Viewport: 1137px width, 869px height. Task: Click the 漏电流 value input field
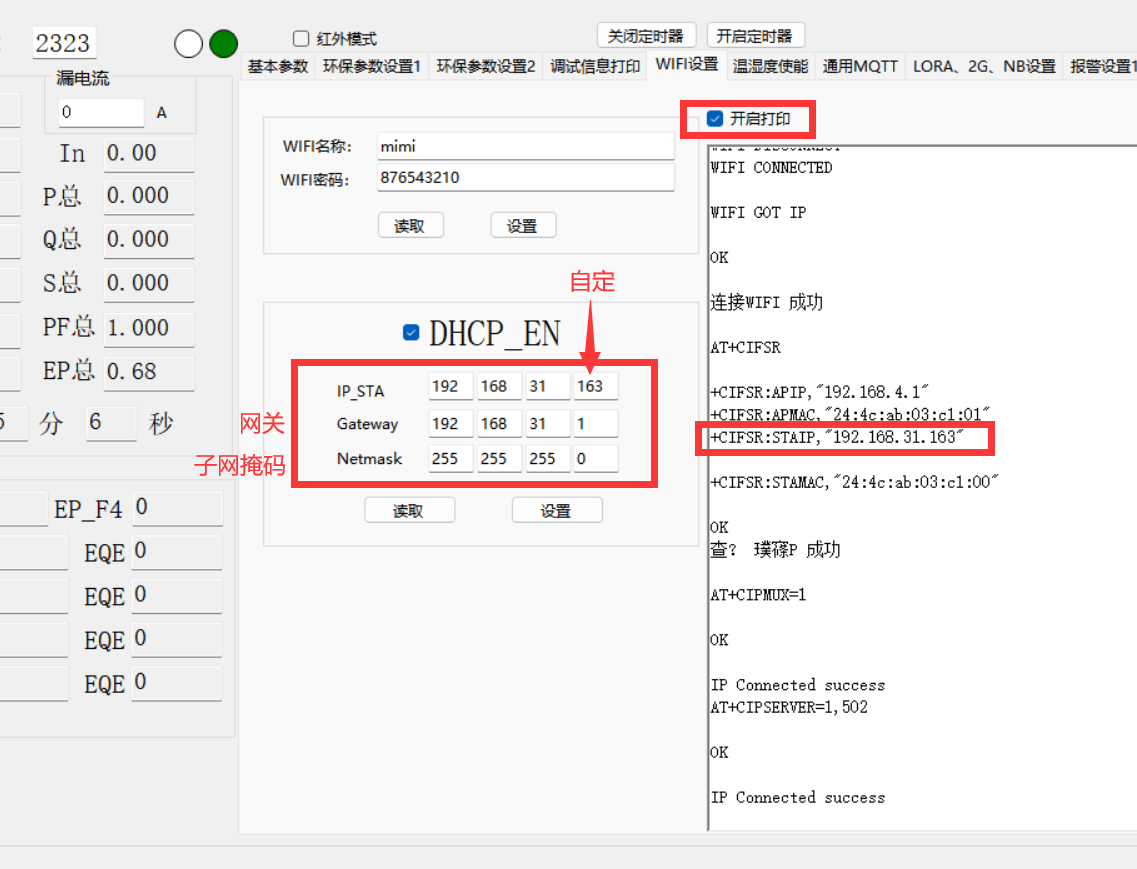coord(100,113)
